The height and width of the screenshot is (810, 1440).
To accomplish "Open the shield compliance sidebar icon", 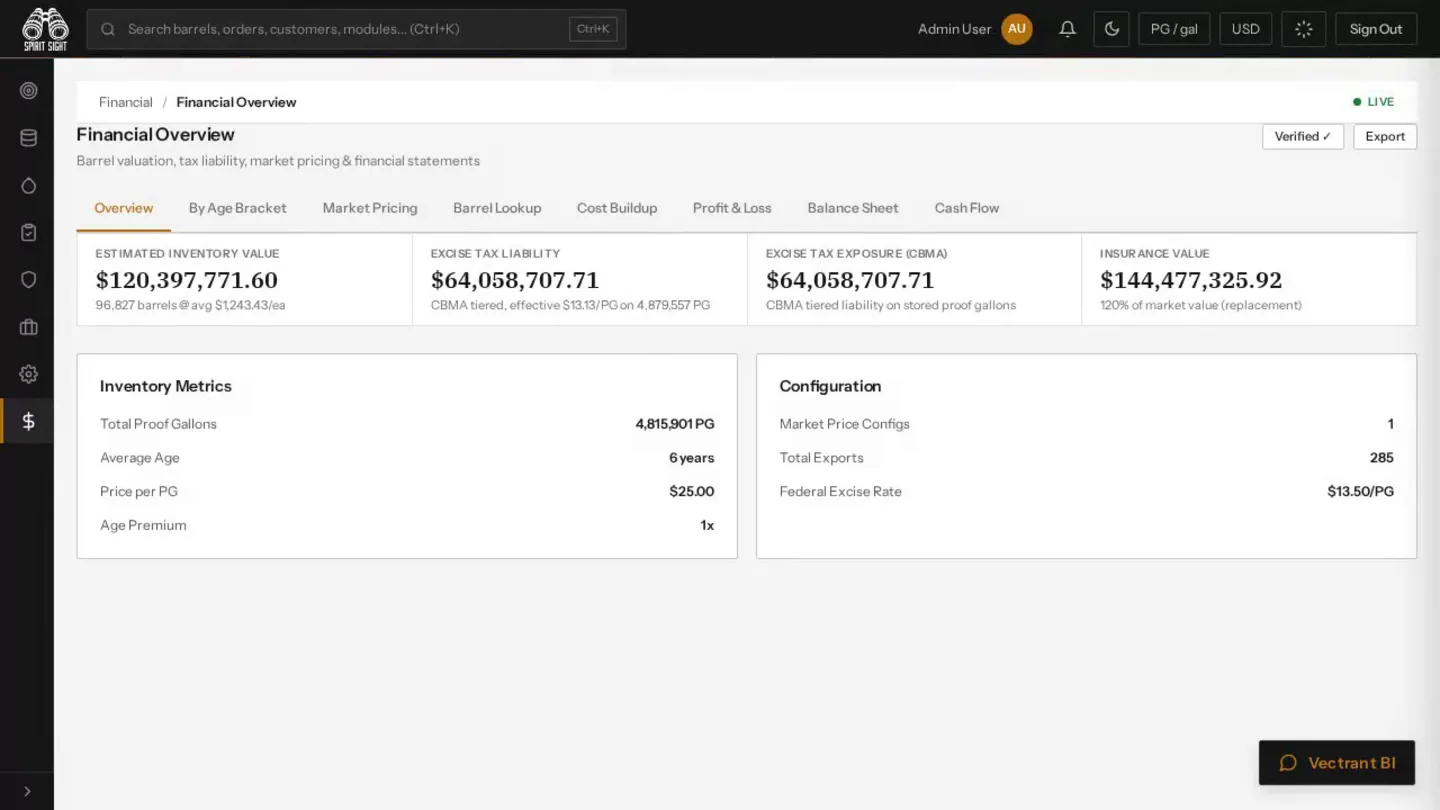I will [x=28, y=279].
